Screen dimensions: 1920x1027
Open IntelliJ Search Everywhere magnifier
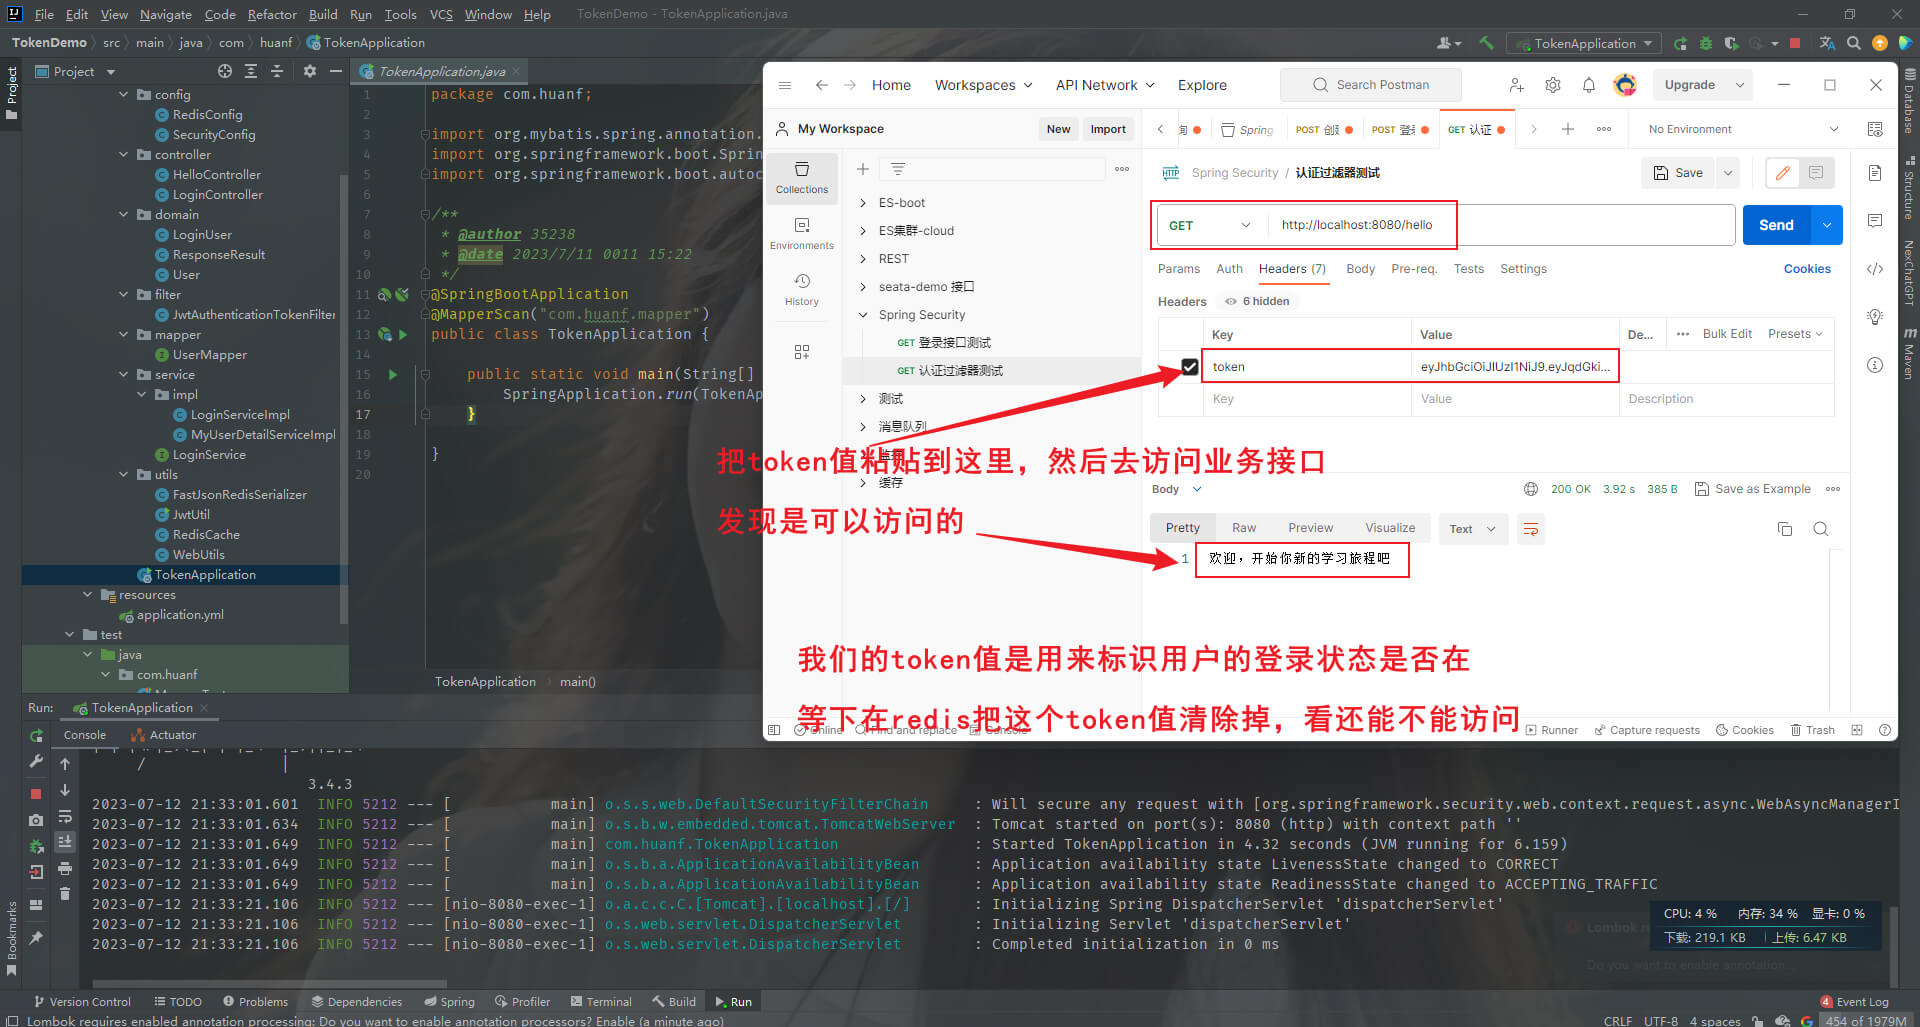pos(1854,43)
